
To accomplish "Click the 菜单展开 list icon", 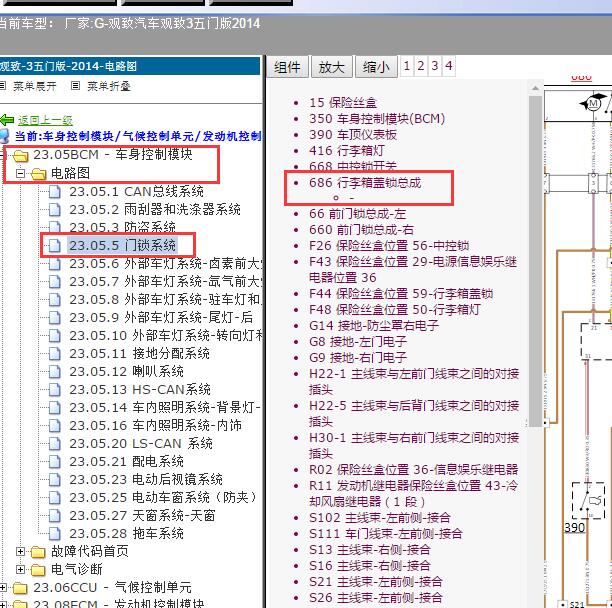I will pos(2,85).
